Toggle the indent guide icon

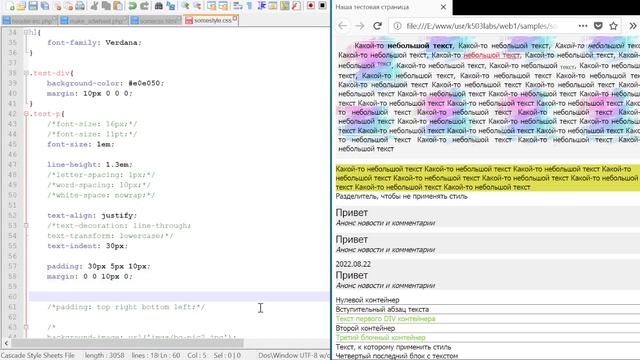click(261, 6)
